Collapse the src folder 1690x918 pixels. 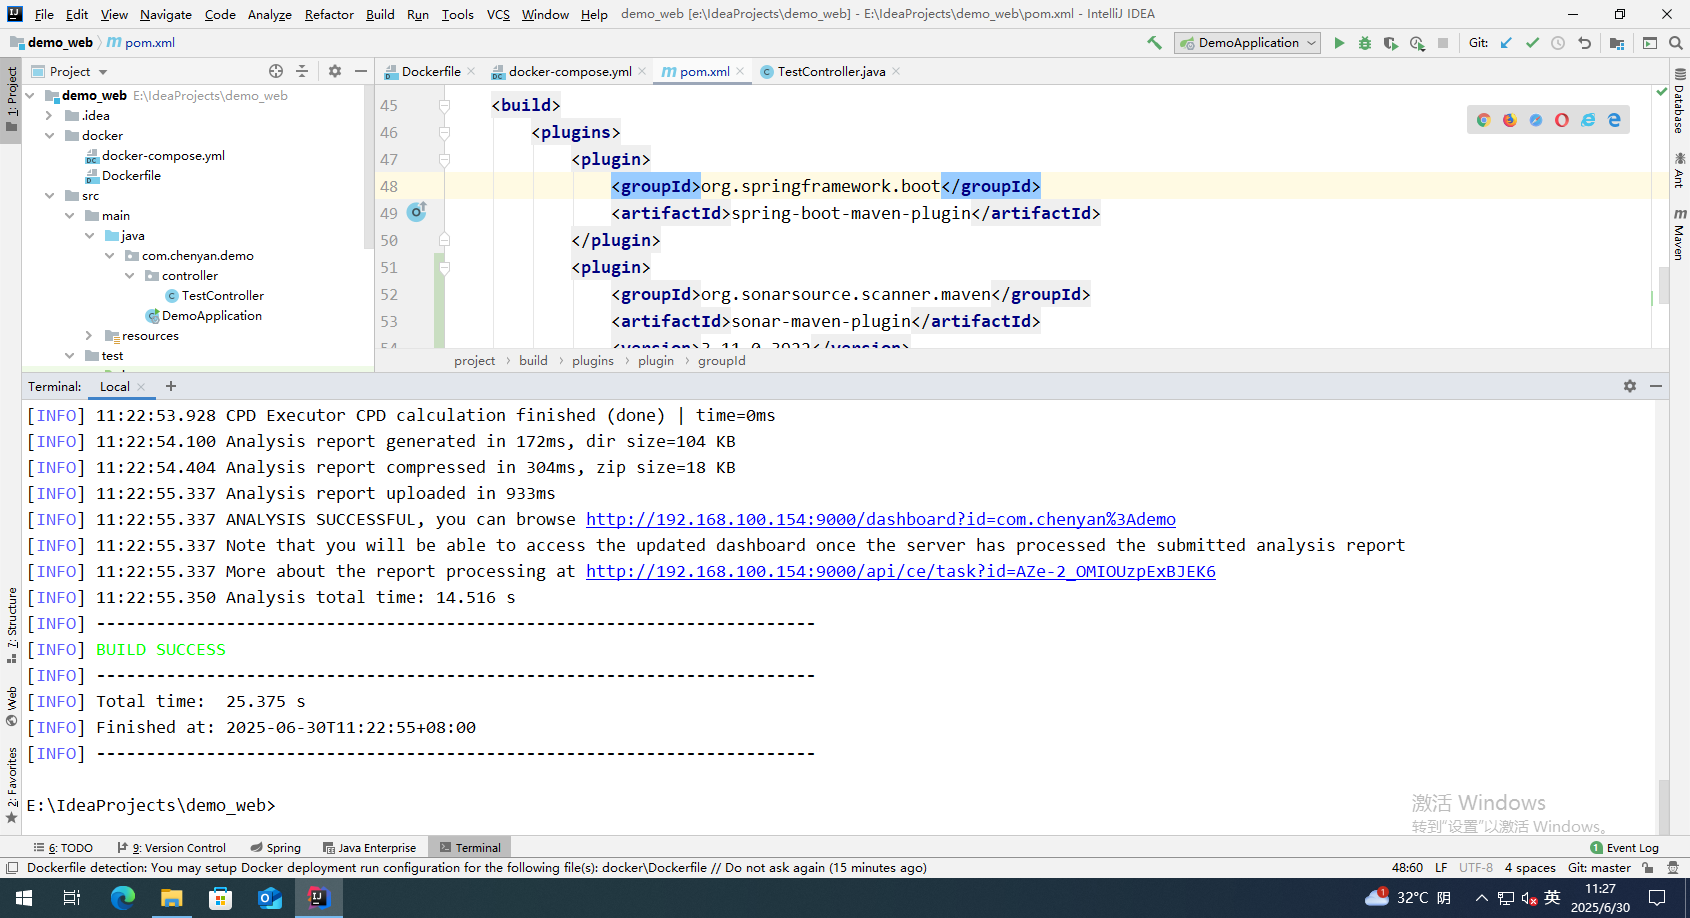[49, 196]
